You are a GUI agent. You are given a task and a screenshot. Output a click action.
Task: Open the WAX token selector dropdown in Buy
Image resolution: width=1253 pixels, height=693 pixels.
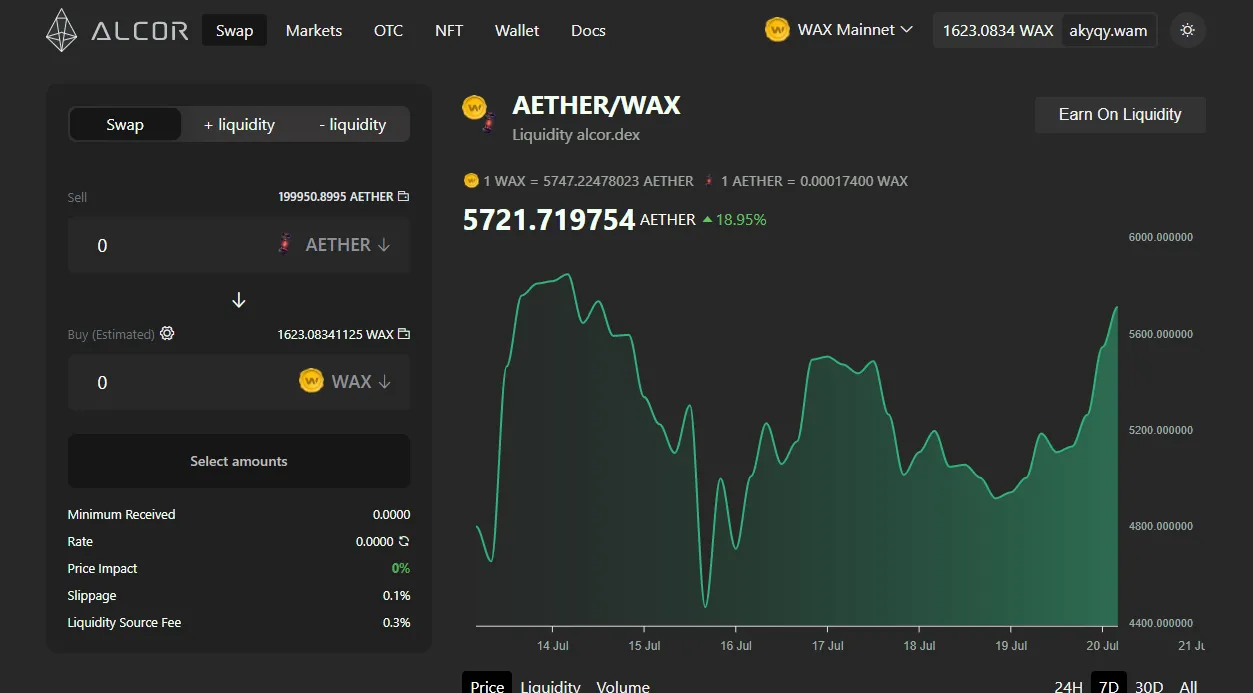point(345,381)
